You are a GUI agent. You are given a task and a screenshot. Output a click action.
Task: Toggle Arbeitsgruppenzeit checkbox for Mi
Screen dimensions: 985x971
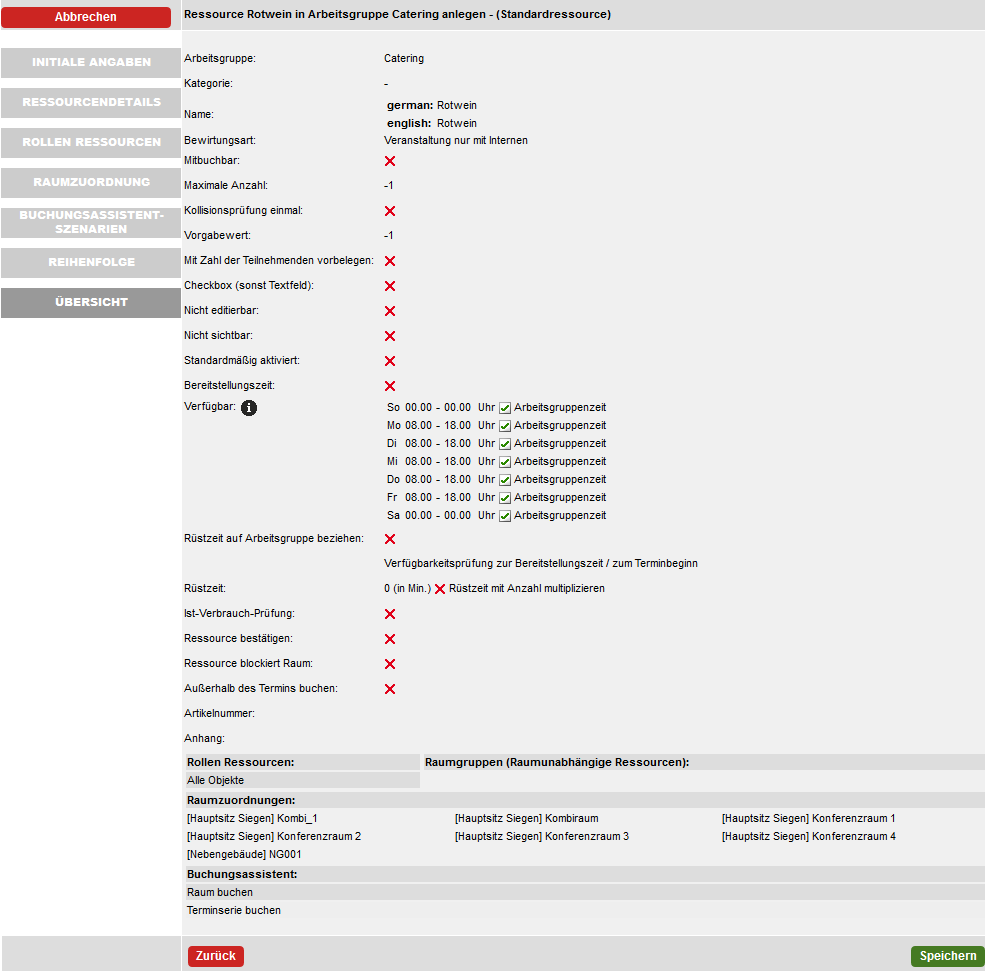tap(505, 462)
